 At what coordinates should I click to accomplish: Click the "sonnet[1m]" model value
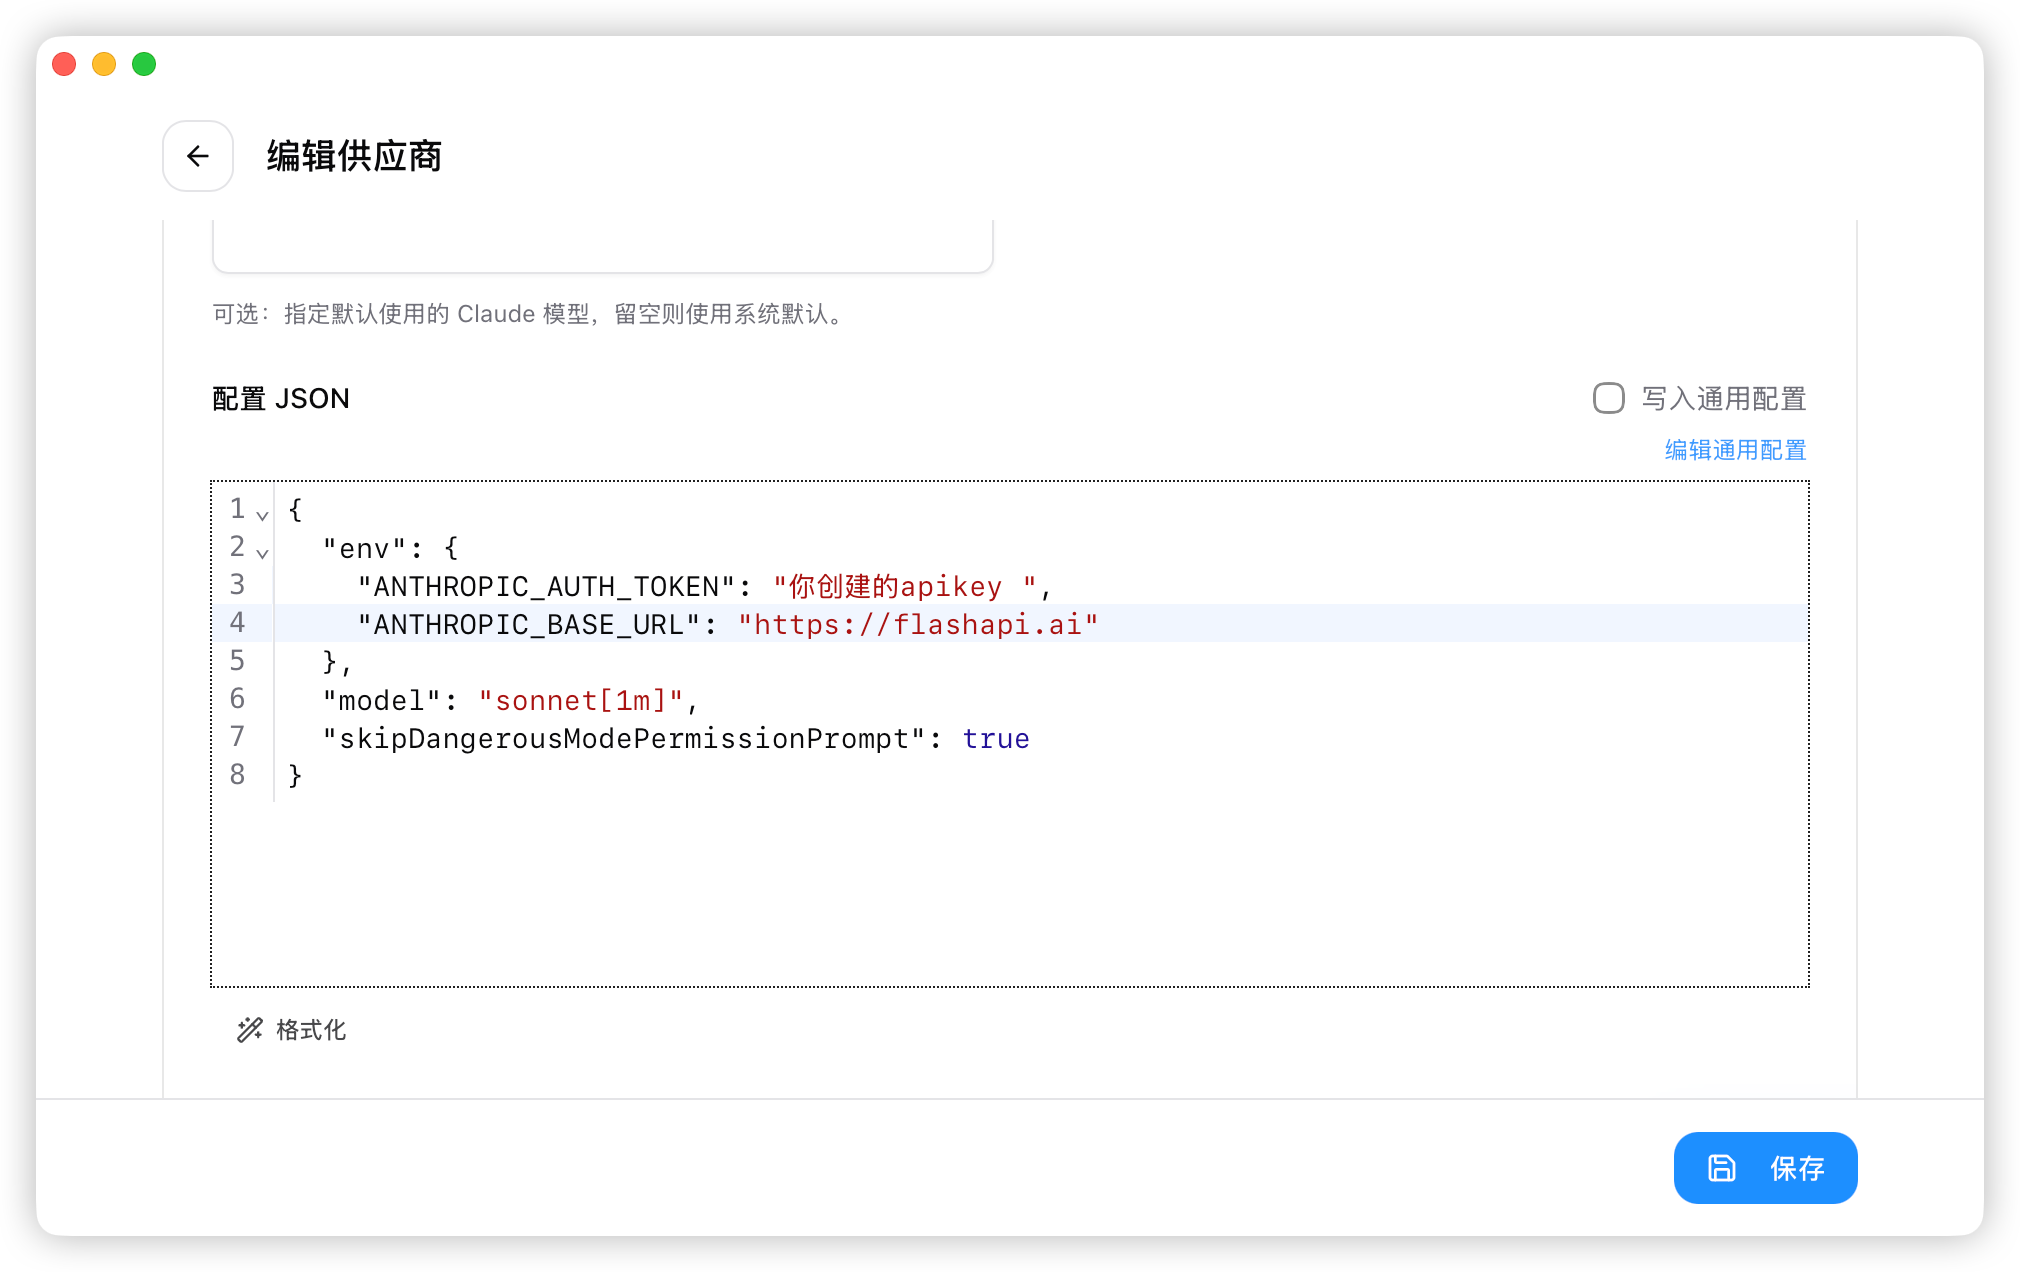point(581,701)
